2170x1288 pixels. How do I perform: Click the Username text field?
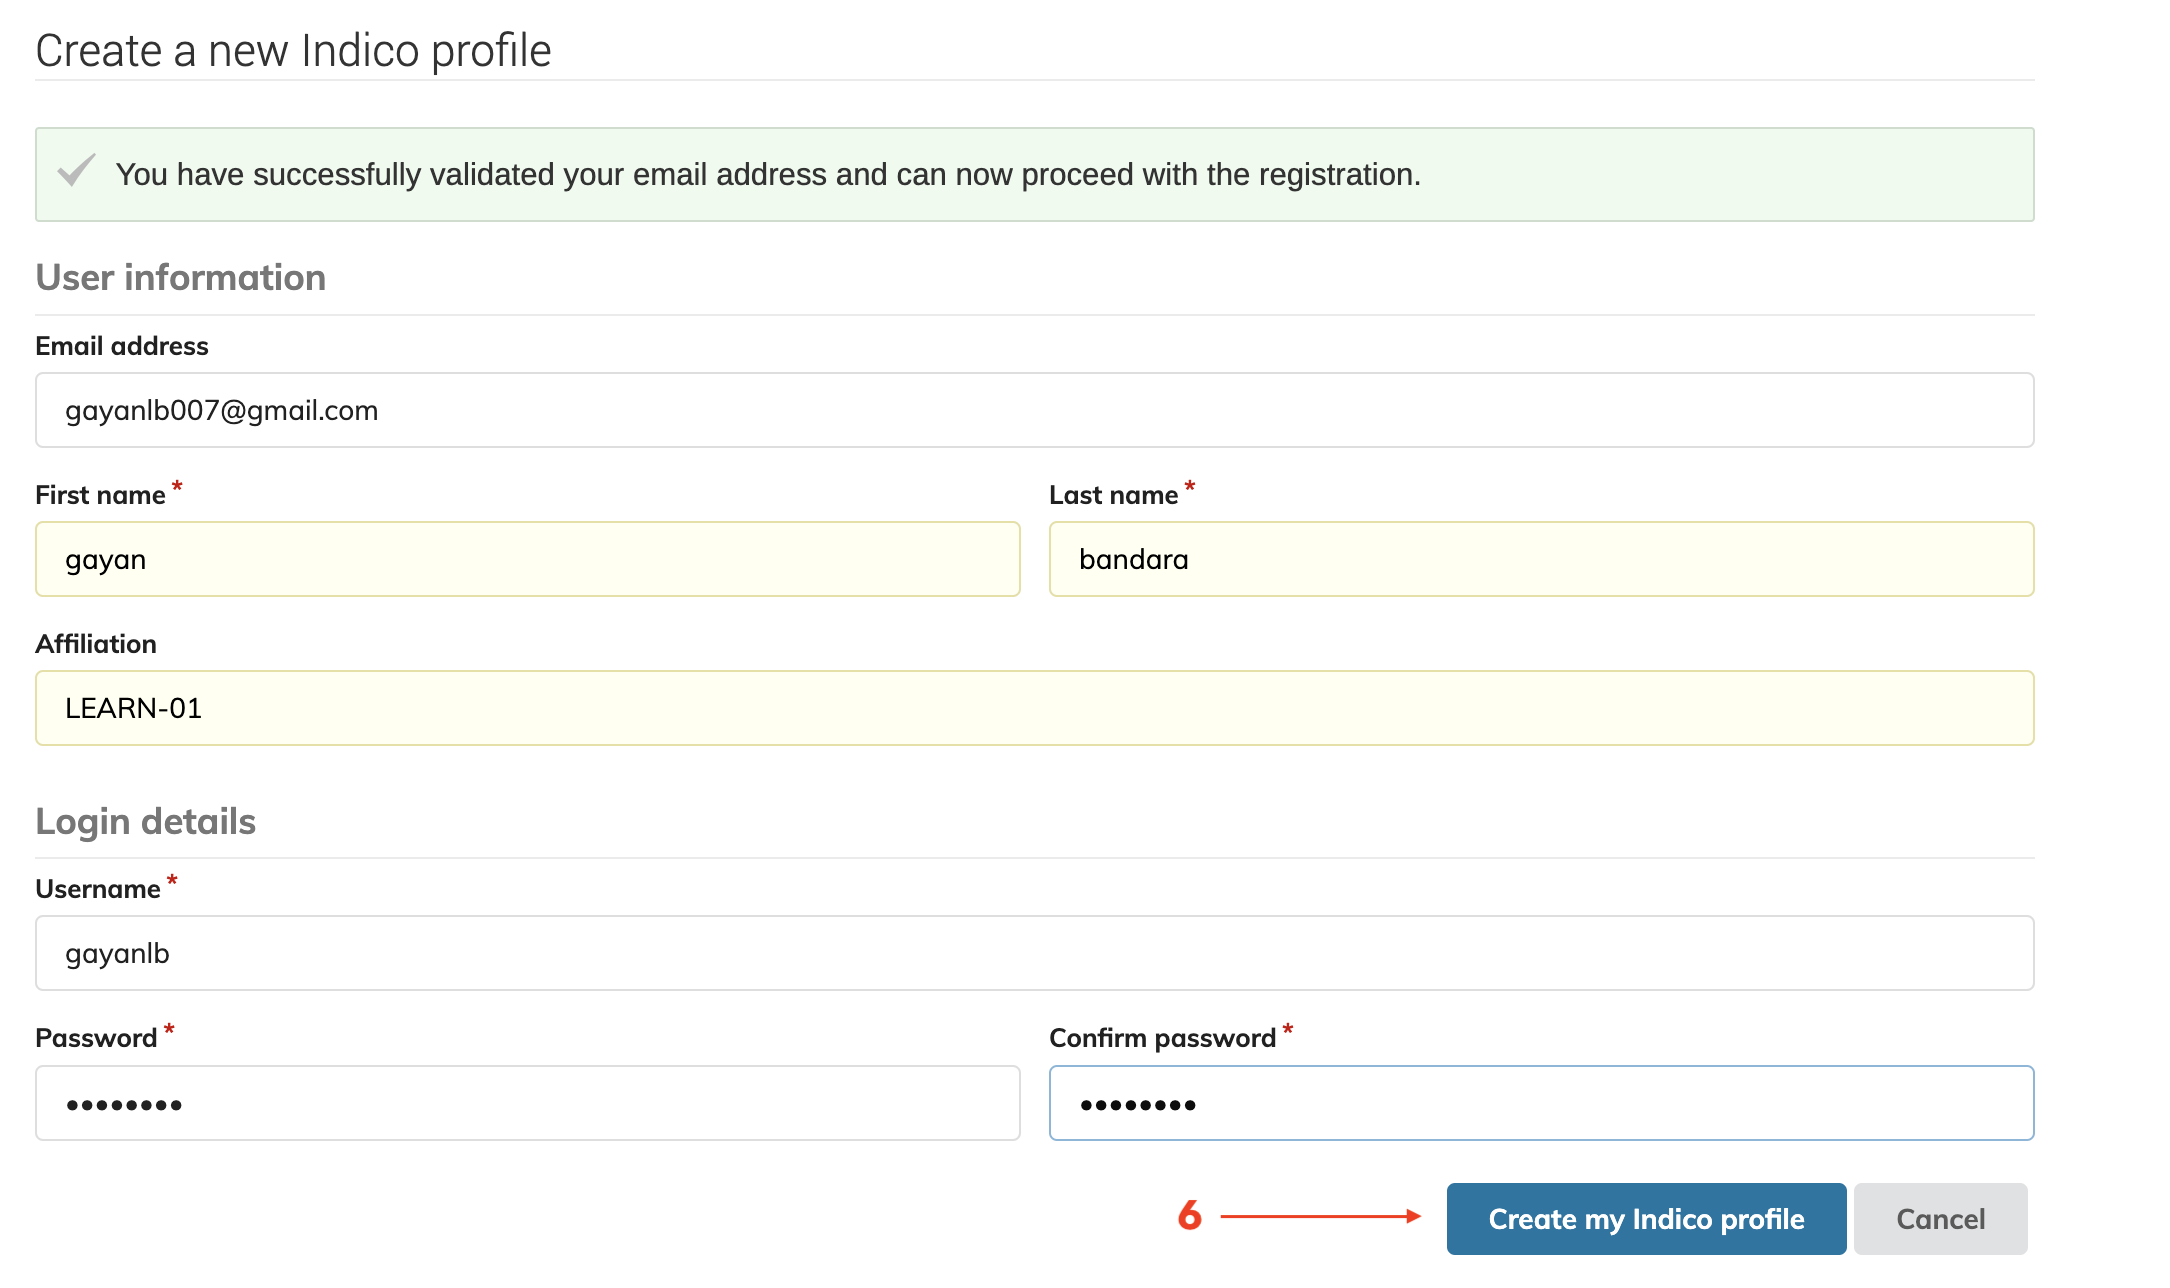tap(1034, 953)
